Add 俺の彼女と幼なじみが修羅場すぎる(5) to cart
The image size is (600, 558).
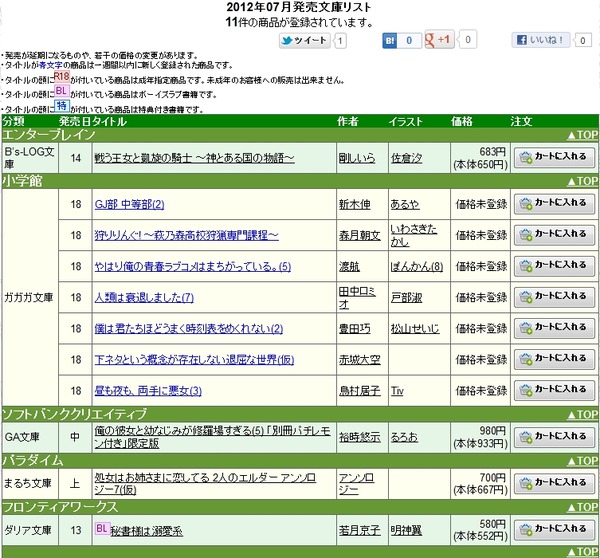554,437
